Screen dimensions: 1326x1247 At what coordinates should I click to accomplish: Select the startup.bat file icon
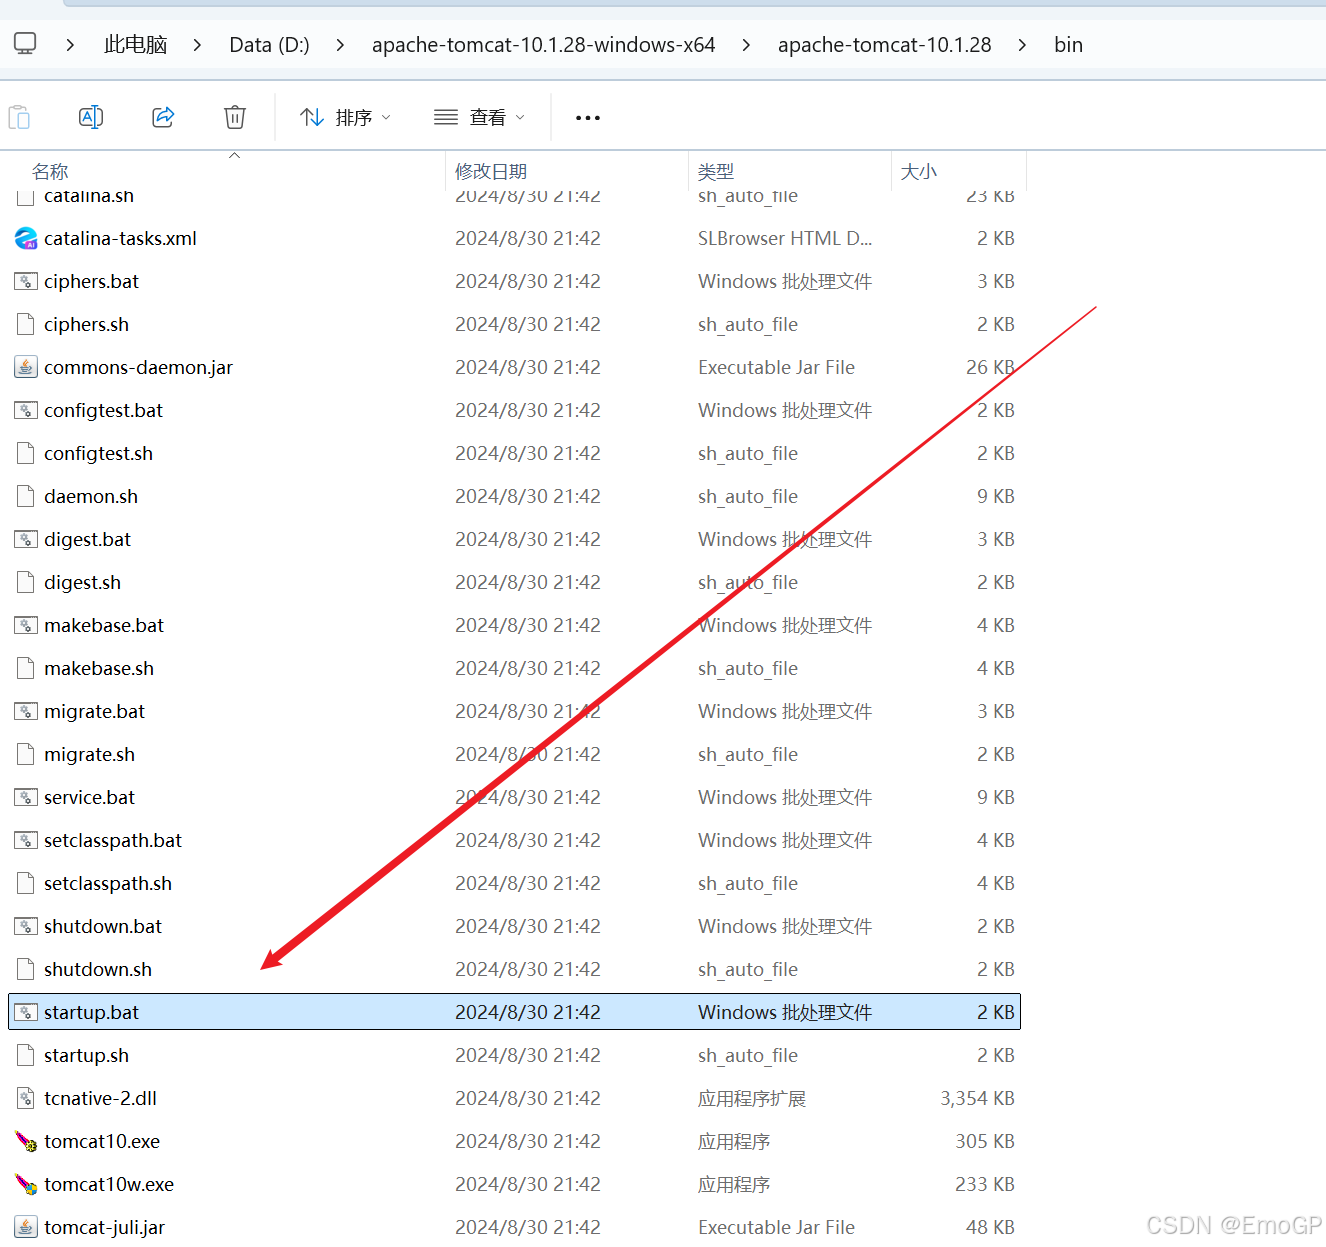pyautogui.click(x=26, y=1012)
